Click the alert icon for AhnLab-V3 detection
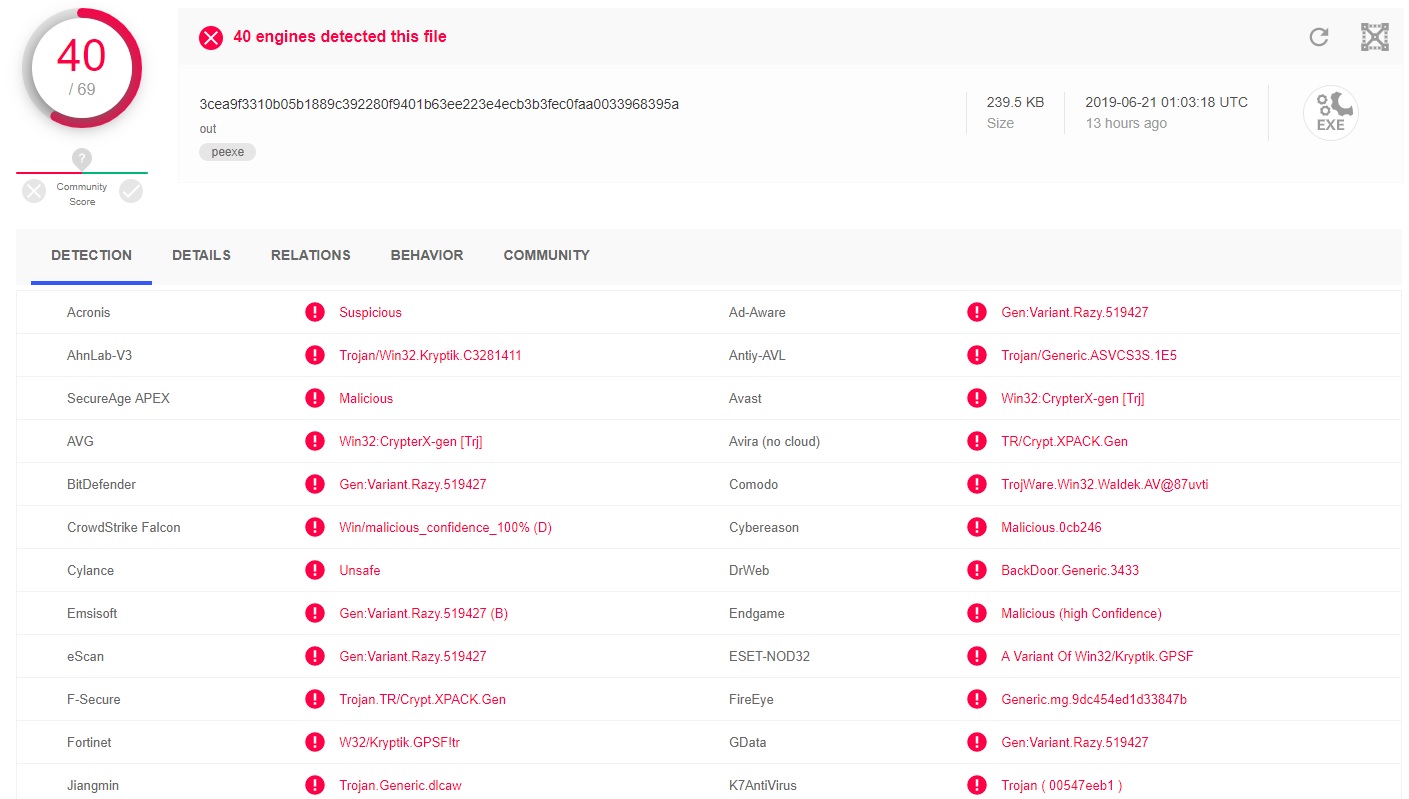1409x799 pixels. pyautogui.click(x=315, y=355)
